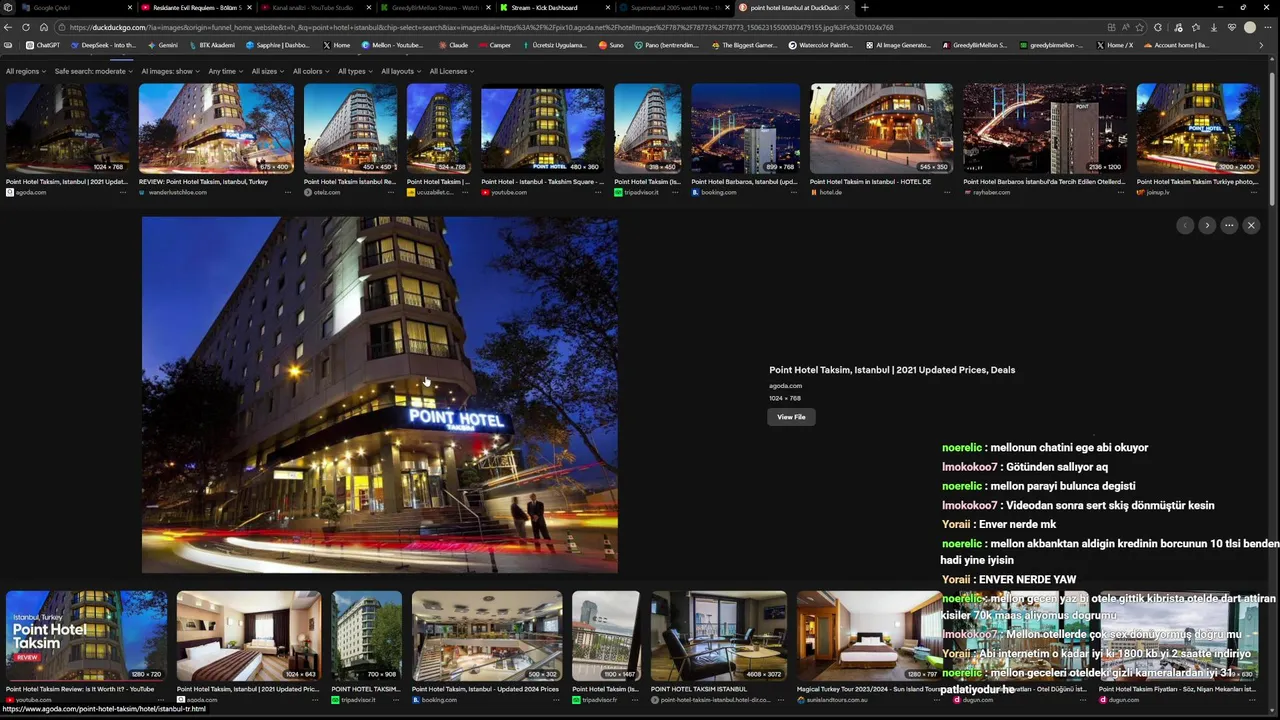1280x720 pixels.
Task: Open the browser profile avatar
Action: point(1250,27)
